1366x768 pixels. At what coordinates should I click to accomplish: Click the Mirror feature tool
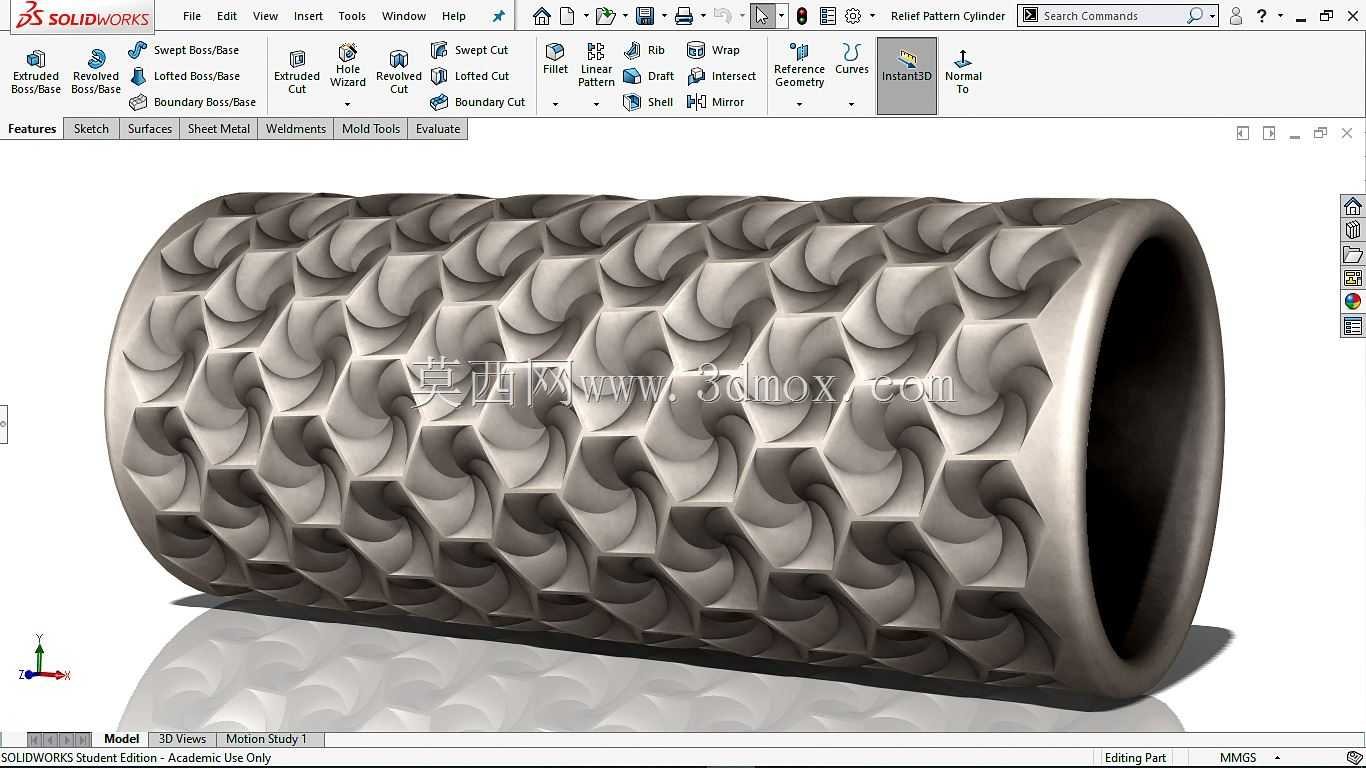point(716,102)
